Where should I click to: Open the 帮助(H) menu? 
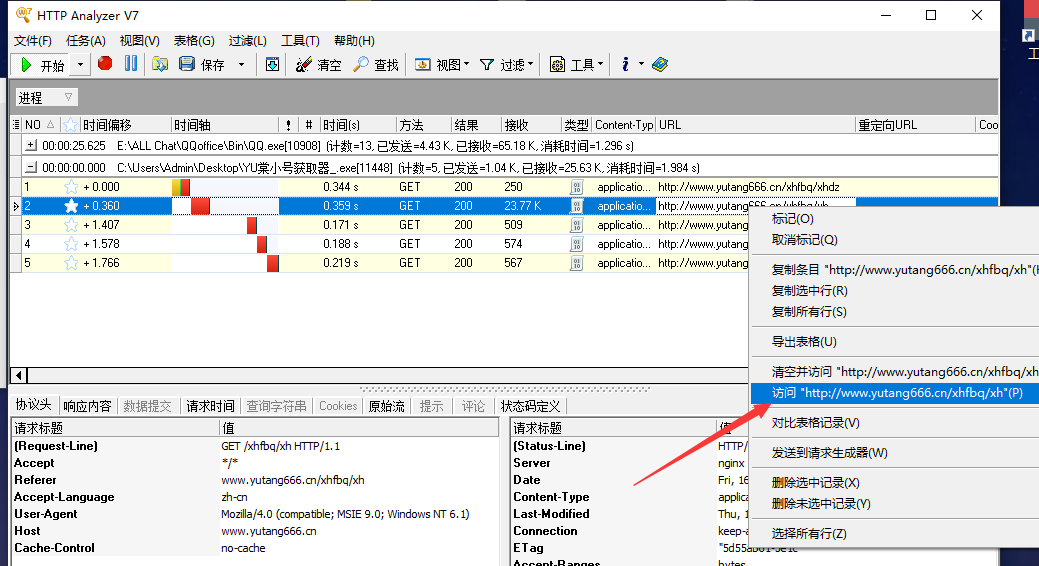coord(354,40)
